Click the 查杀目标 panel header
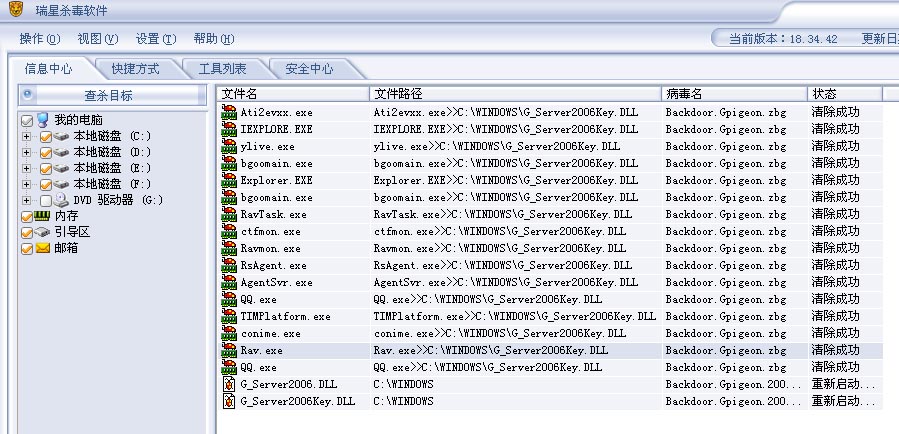Image resolution: width=899 pixels, height=434 pixels. [112, 95]
